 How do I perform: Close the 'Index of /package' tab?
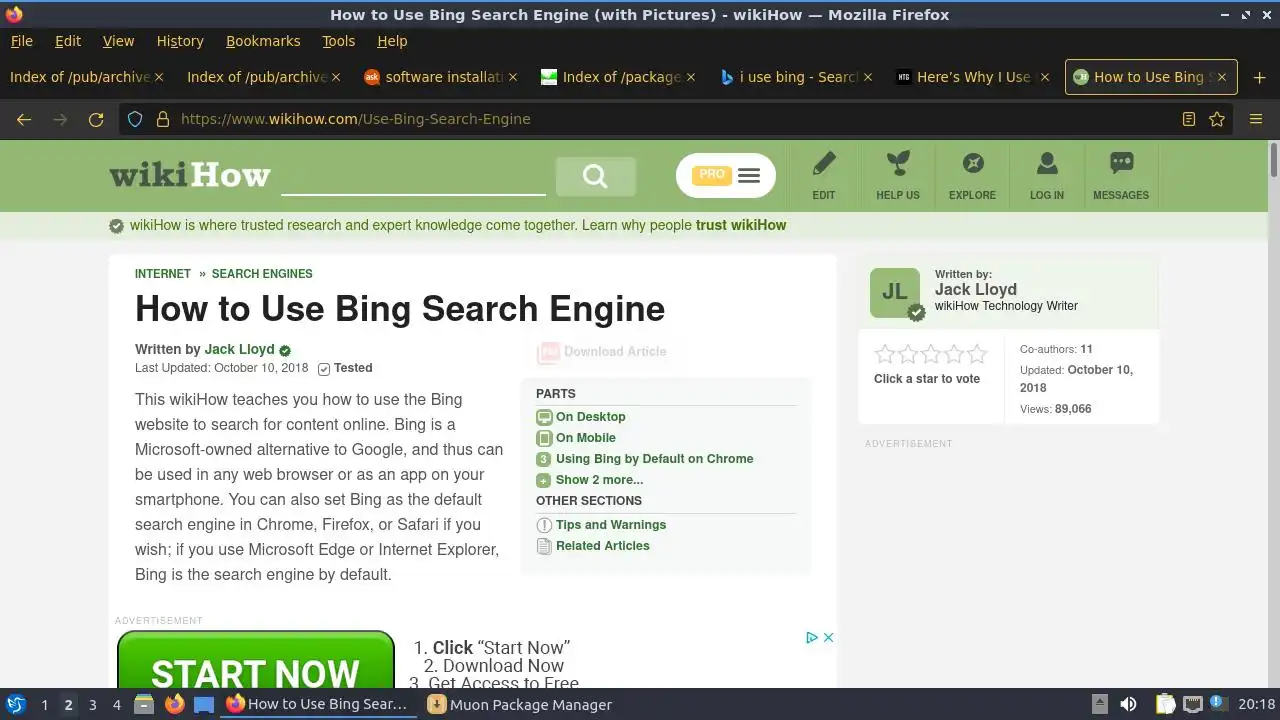690,77
